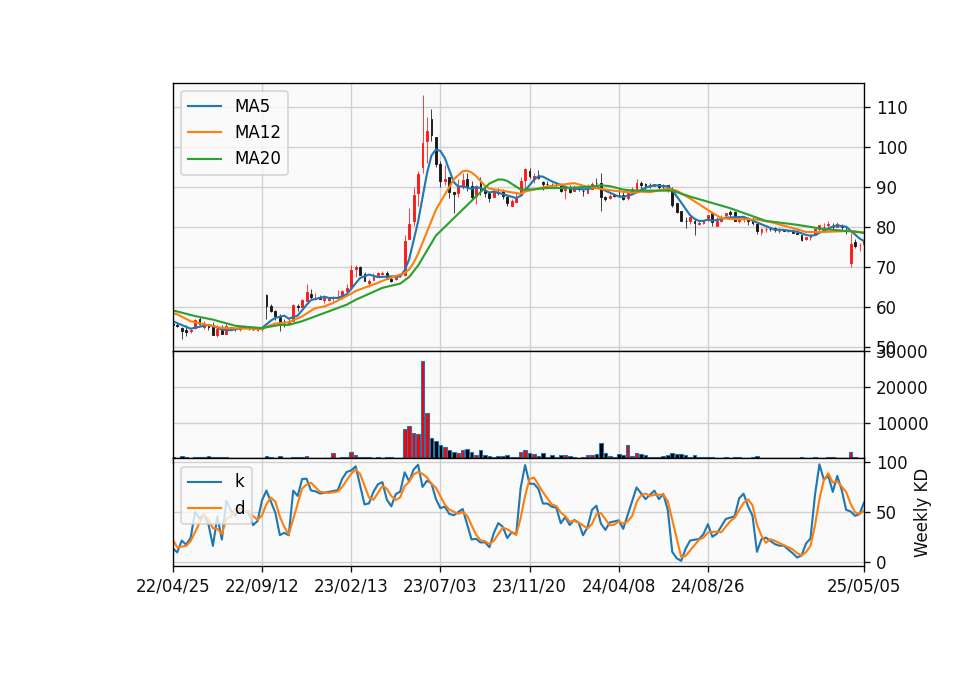This screenshot has height=690, width=960.
Task: Click the 20000 volume axis label
Action: click(x=902, y=388)
